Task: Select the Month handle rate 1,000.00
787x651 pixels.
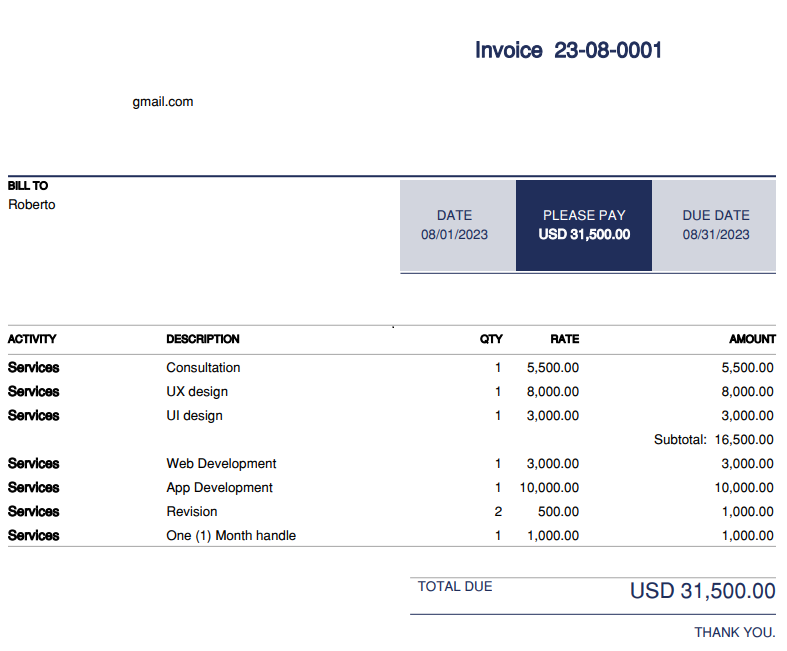Action: pyautogui.click(x=553, y=536)
